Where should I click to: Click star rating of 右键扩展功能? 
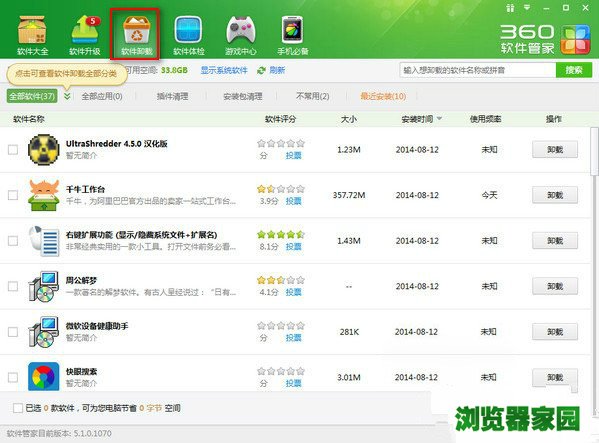[281, 234]
